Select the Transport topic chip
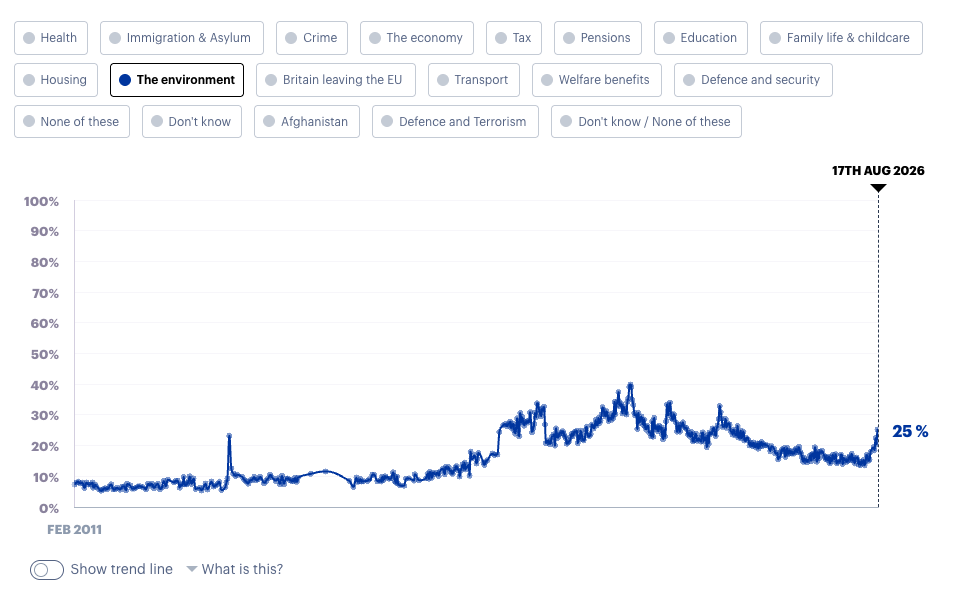The width and height of the screenshot is (959, 592). (473, 80)
